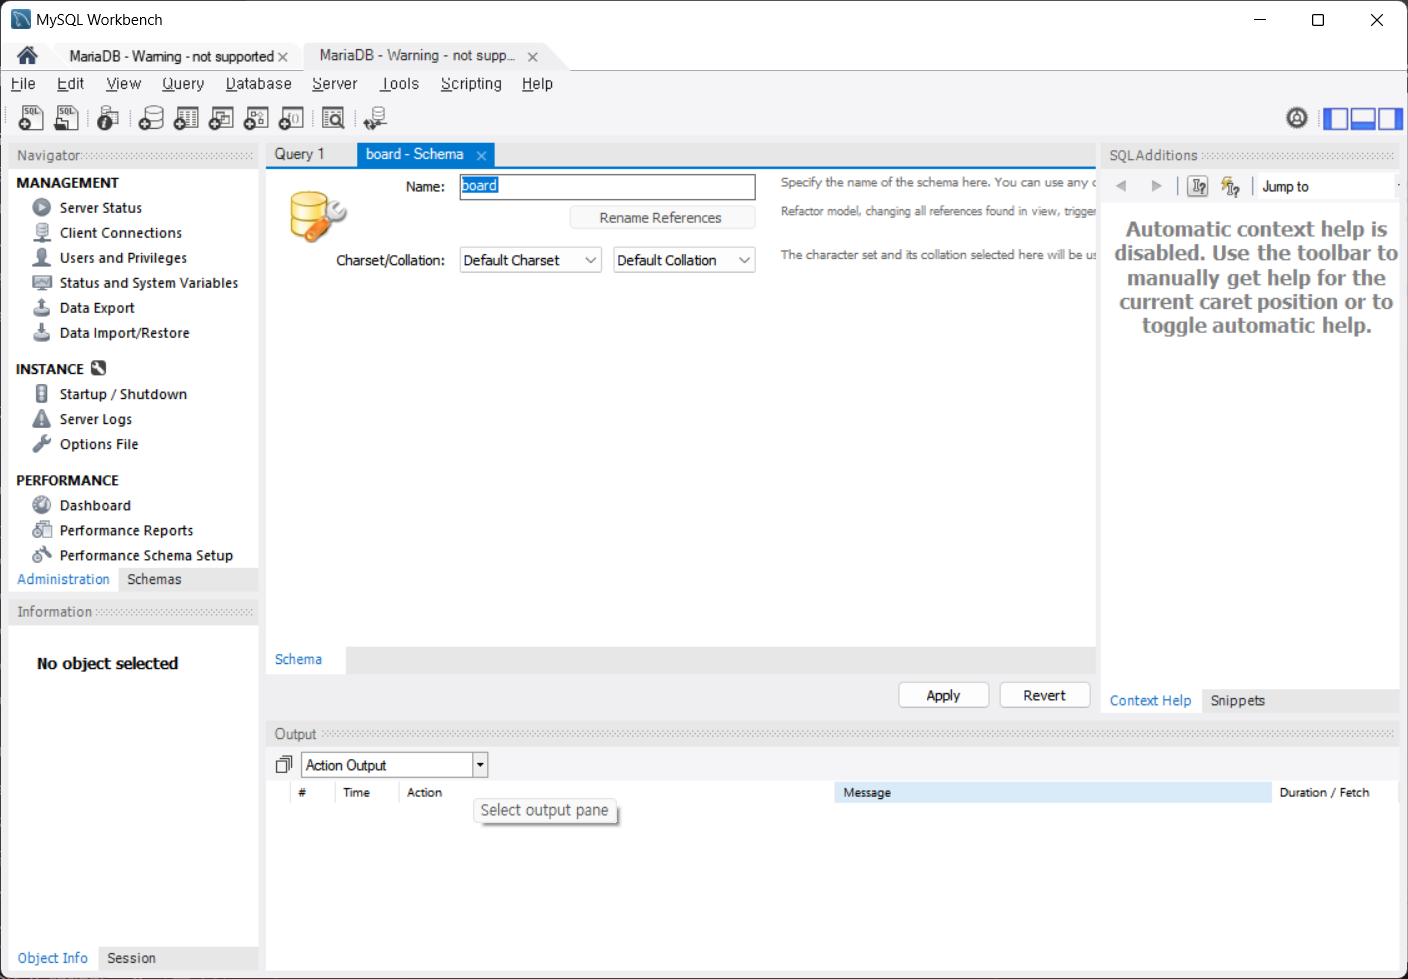Open Workbench preferences gear icon
This screenshot has width=1408, height=979.
[1297, 118]
